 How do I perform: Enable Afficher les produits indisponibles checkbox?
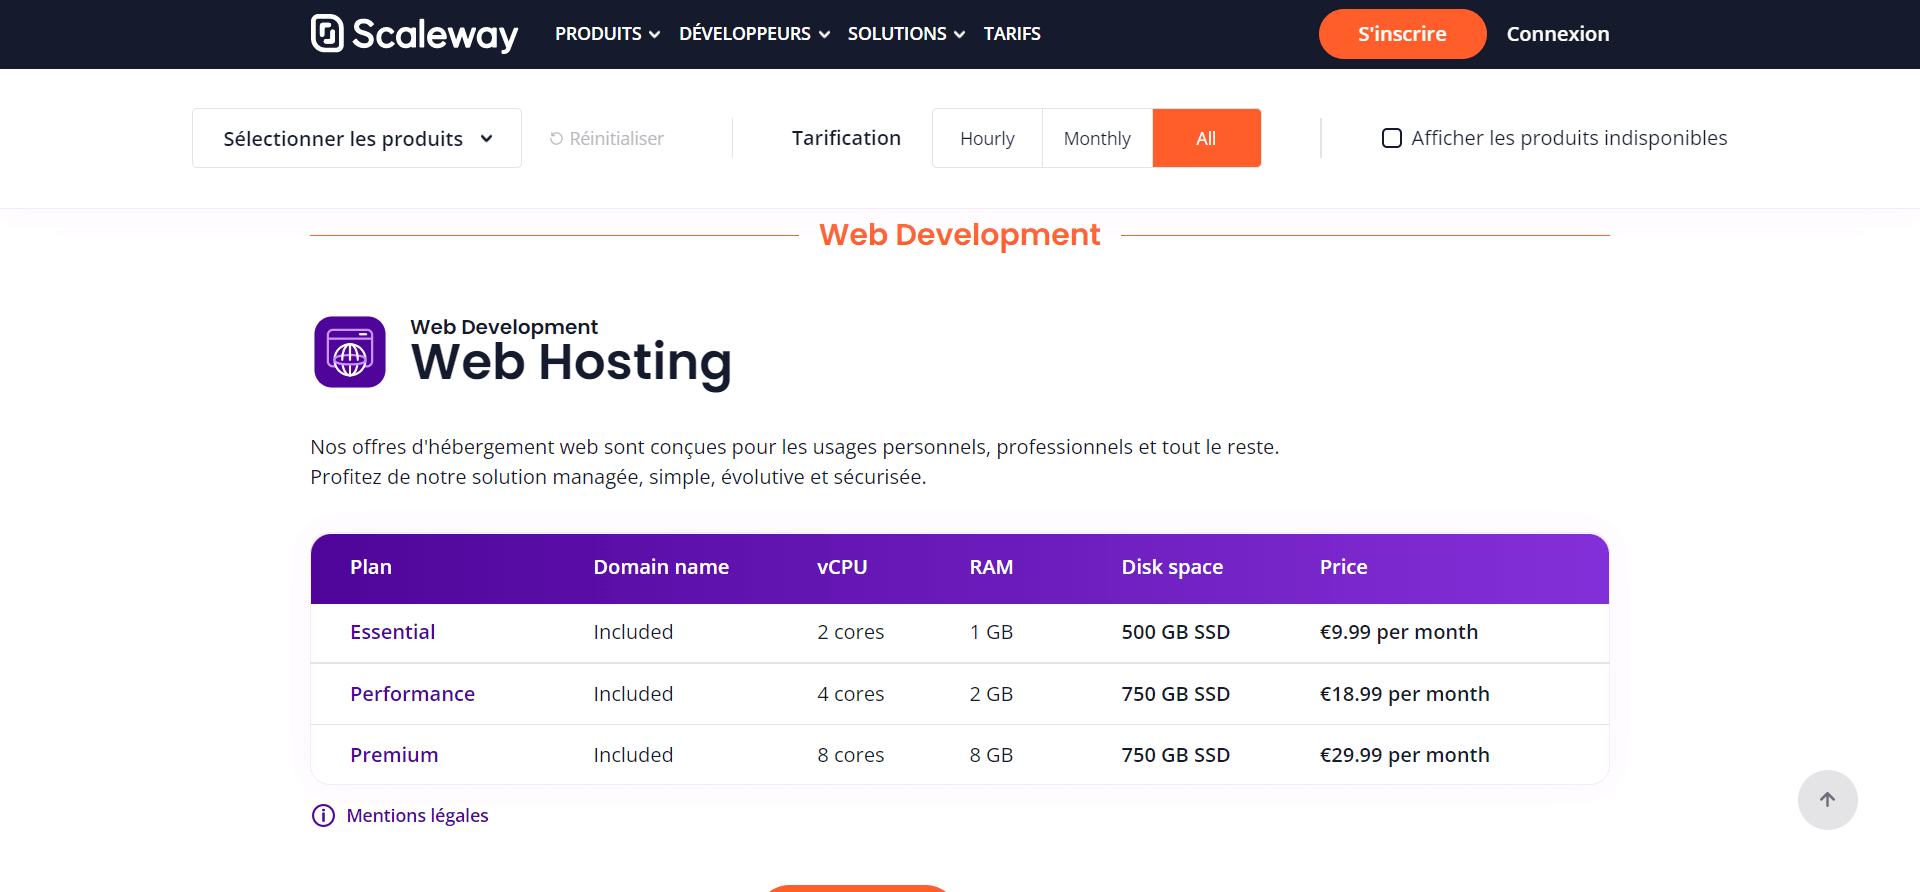coord(1391,138)
